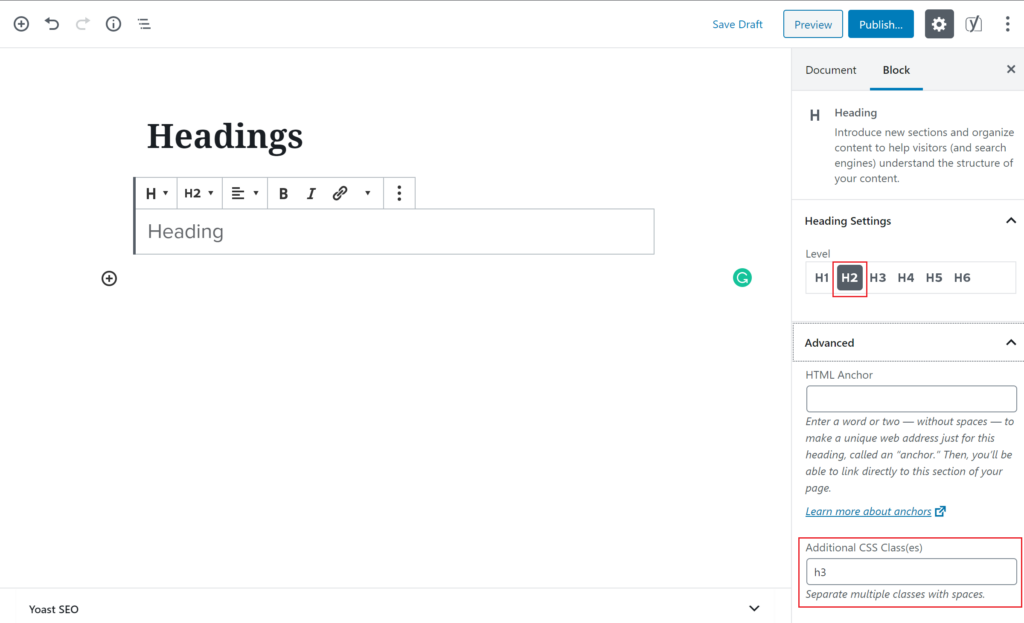1024x623 pixels.
Task: Open the editor more options menu
Action: [x=1008, y=24]
